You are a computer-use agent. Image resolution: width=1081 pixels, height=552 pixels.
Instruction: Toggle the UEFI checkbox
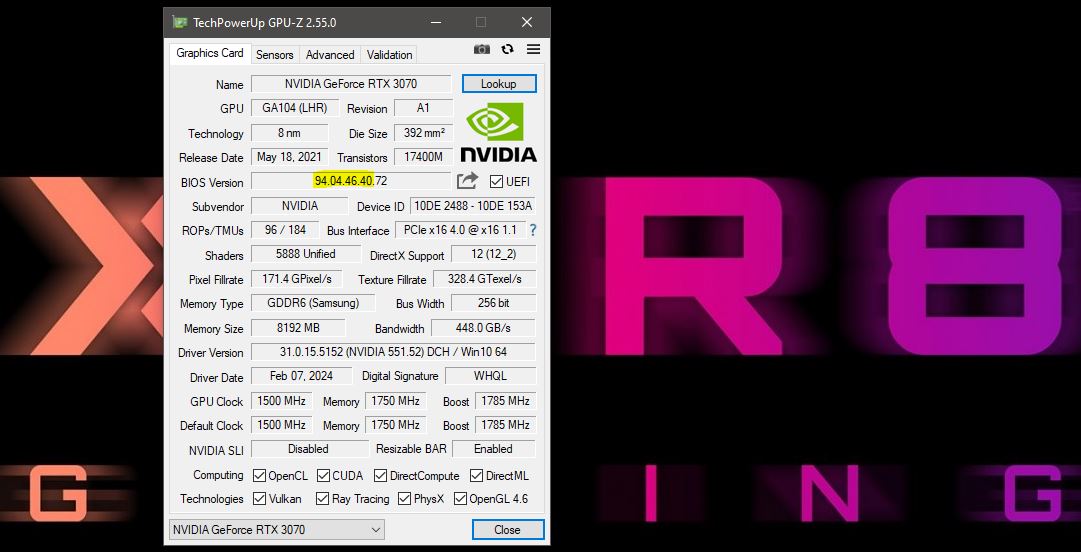pos(496,182)
